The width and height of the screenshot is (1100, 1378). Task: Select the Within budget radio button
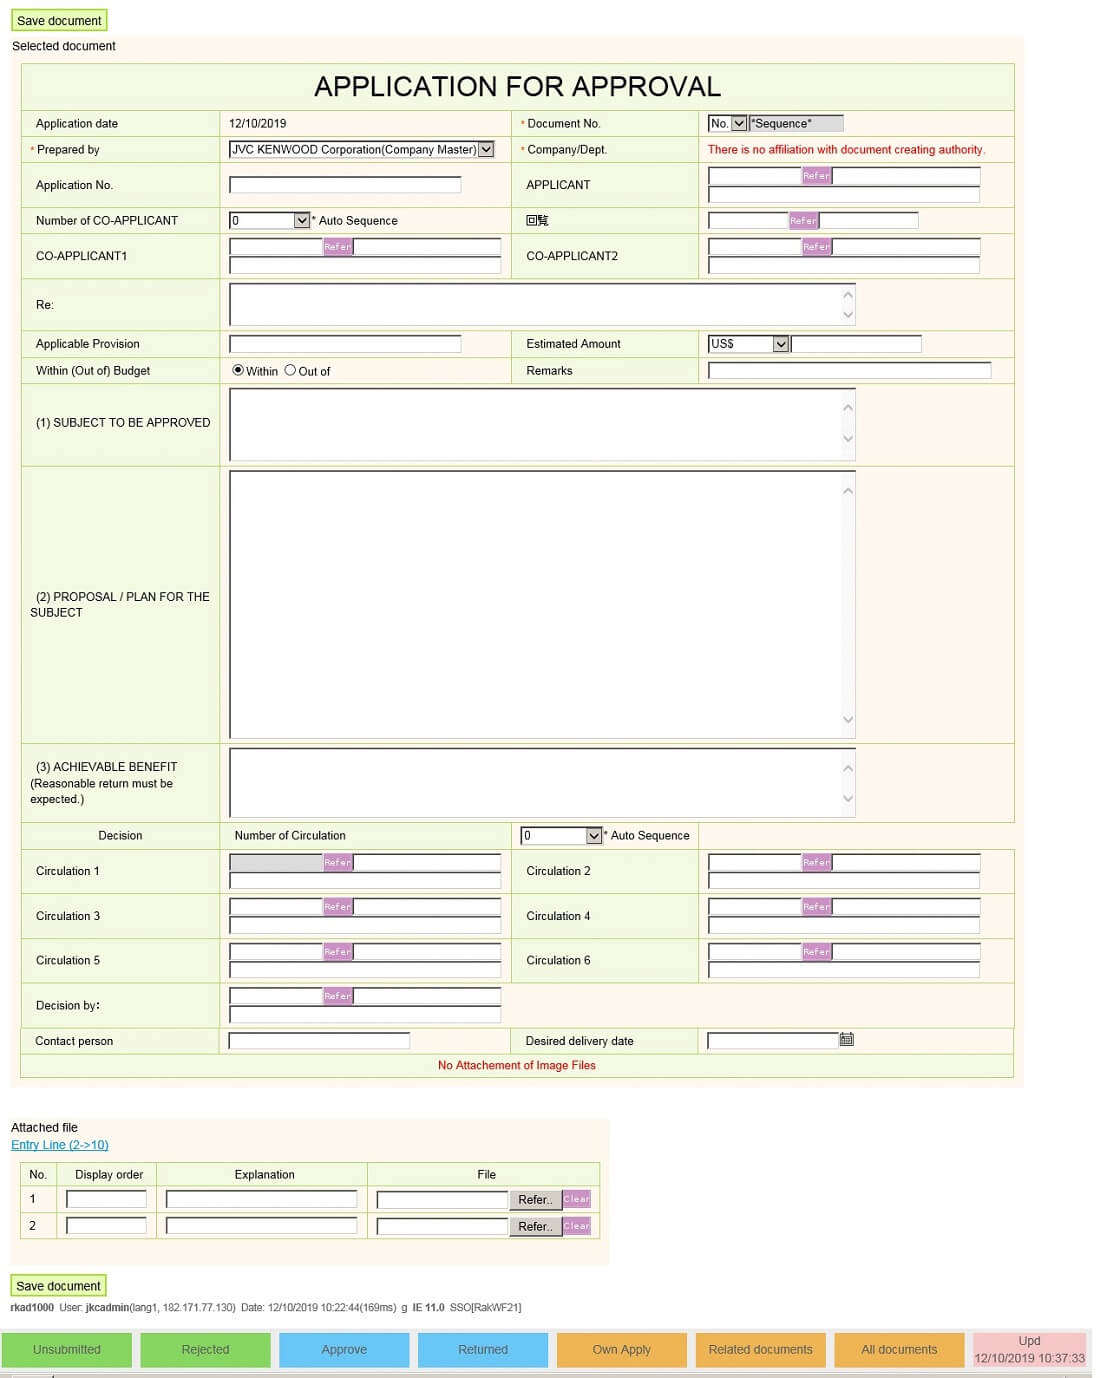tap(238, 370)
